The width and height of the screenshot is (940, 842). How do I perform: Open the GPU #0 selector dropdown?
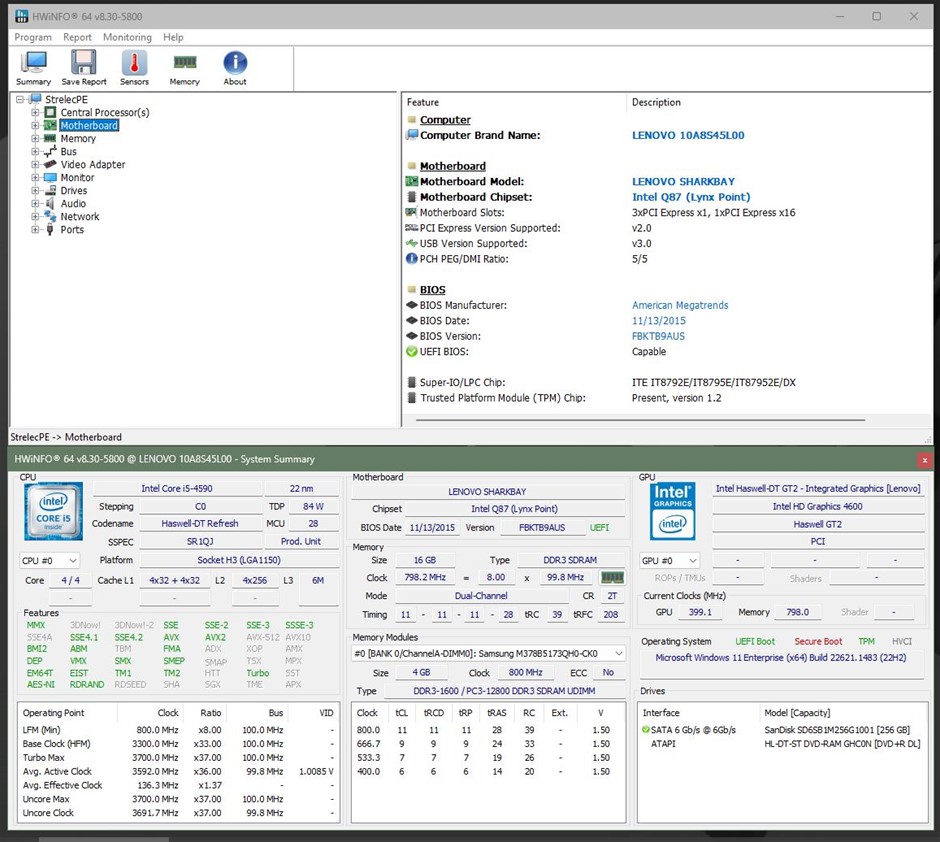(x=669, y=561)
